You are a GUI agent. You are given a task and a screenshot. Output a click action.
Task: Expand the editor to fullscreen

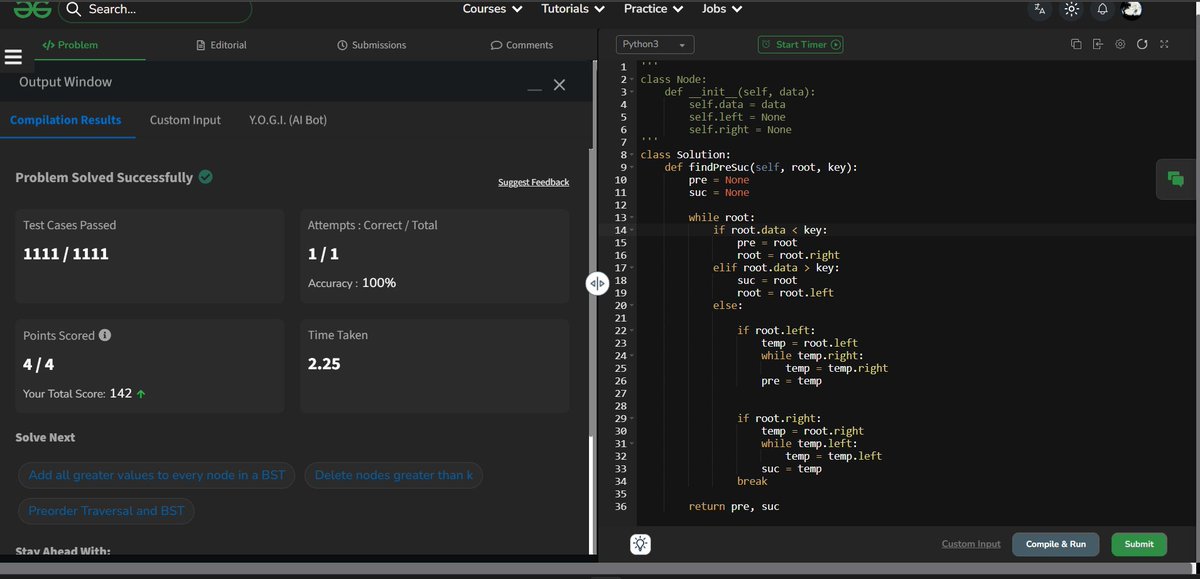click(1164, 44)
